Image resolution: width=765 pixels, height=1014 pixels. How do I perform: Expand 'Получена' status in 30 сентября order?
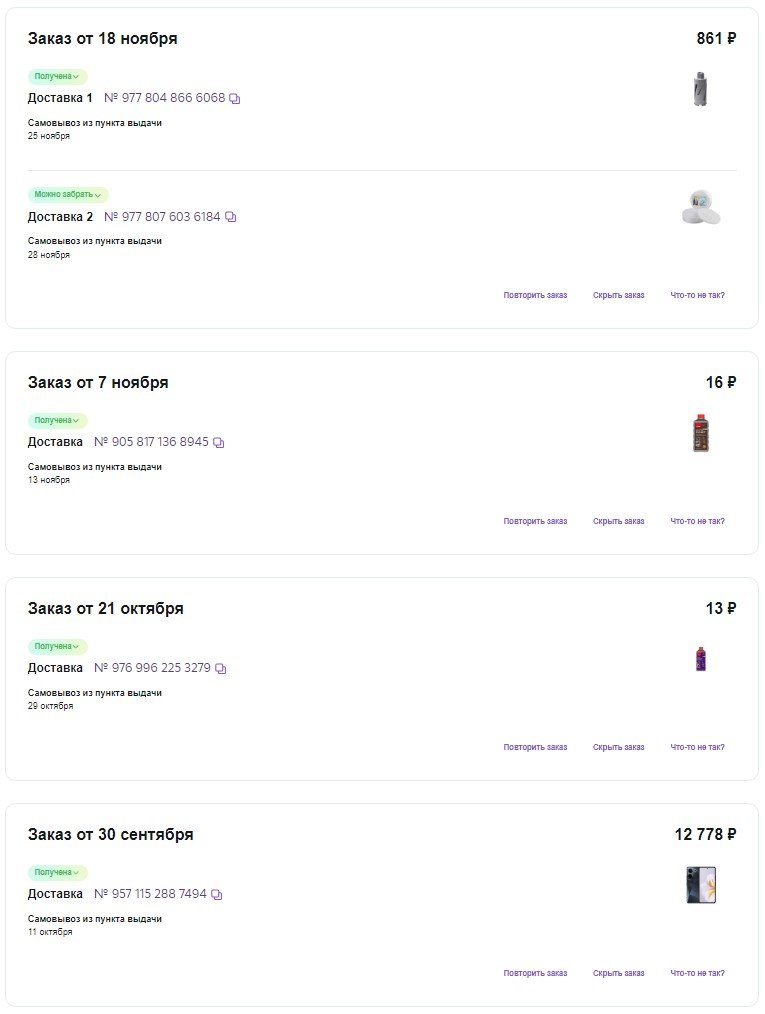coord(57,873)
